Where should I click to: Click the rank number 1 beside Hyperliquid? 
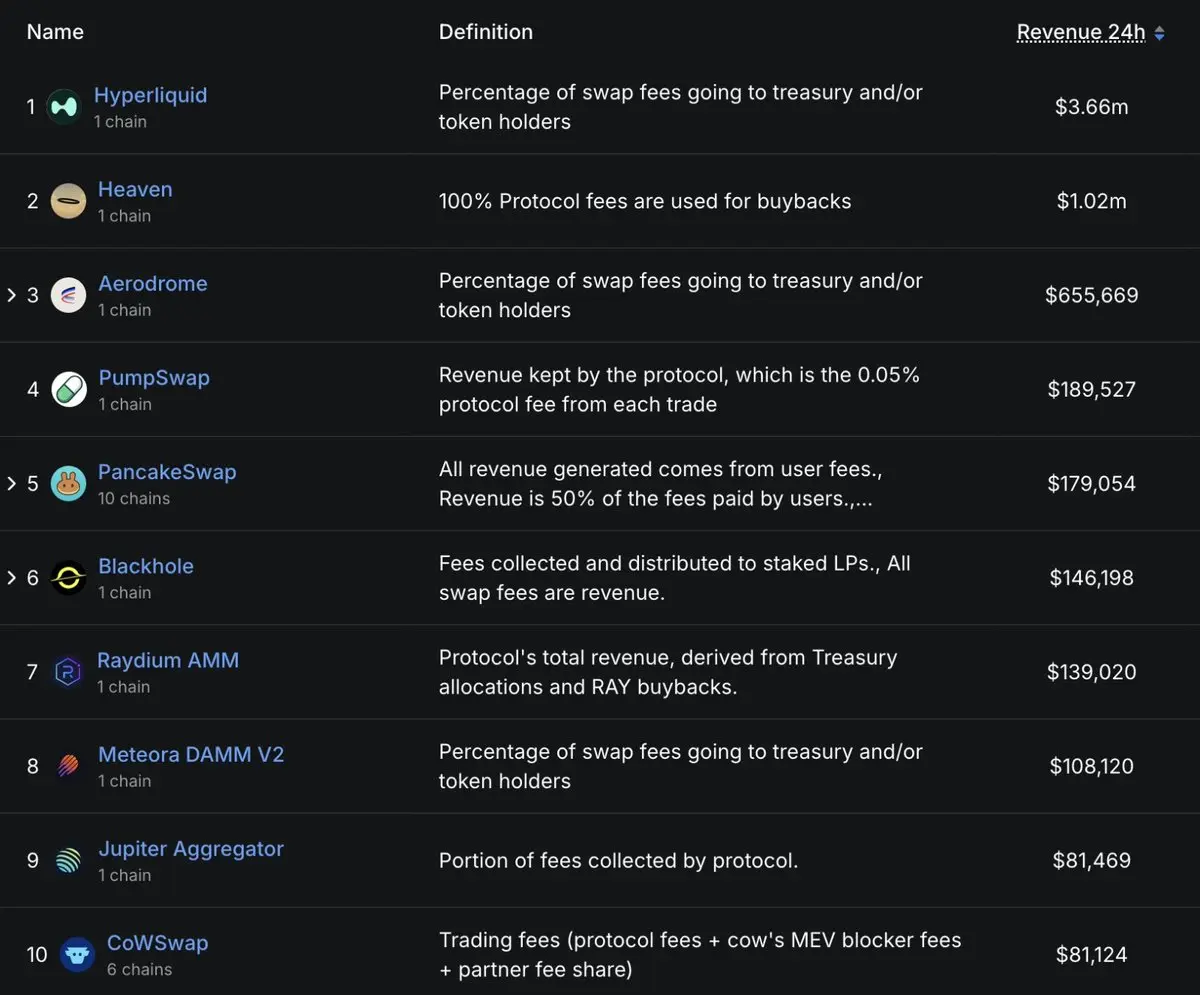click(31, 107)
